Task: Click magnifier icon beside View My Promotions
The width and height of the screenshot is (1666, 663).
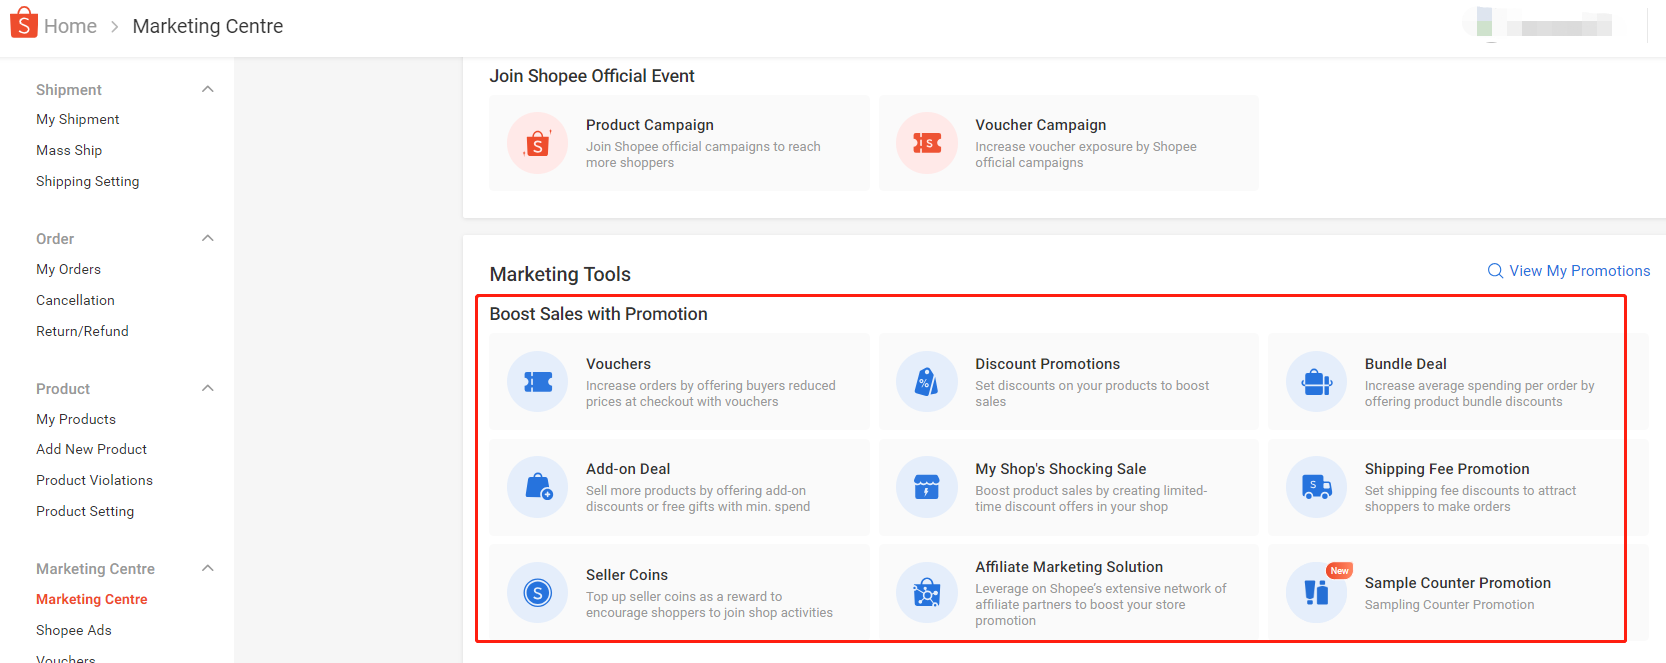Action: pyautogui.click(x=1495, y=271)
